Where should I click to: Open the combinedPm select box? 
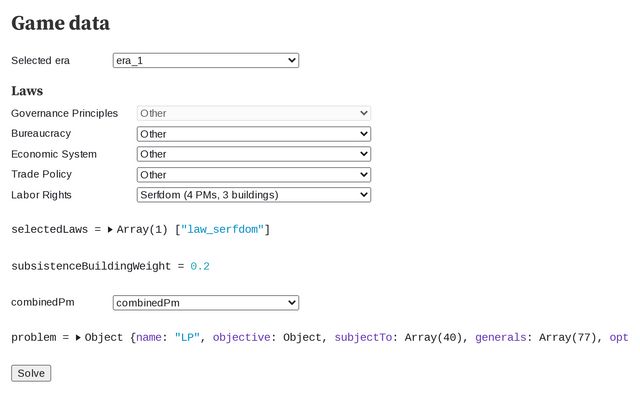205,303
